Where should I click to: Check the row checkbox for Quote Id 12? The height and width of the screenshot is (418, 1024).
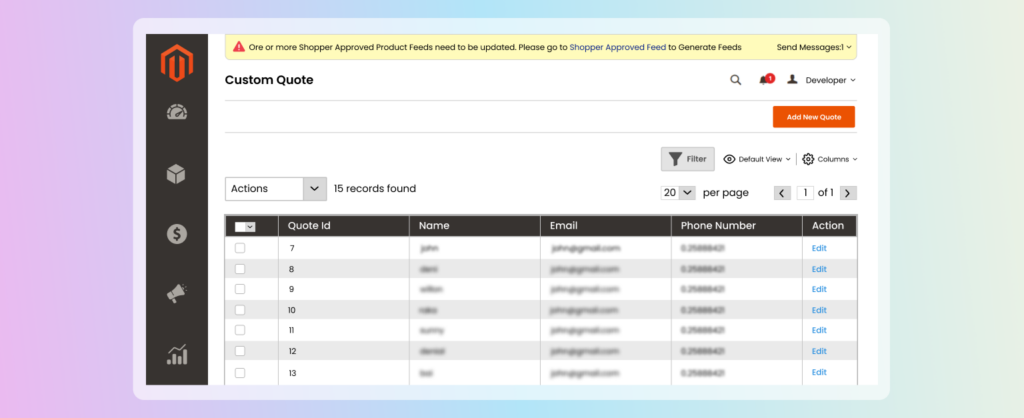point(240,351)
